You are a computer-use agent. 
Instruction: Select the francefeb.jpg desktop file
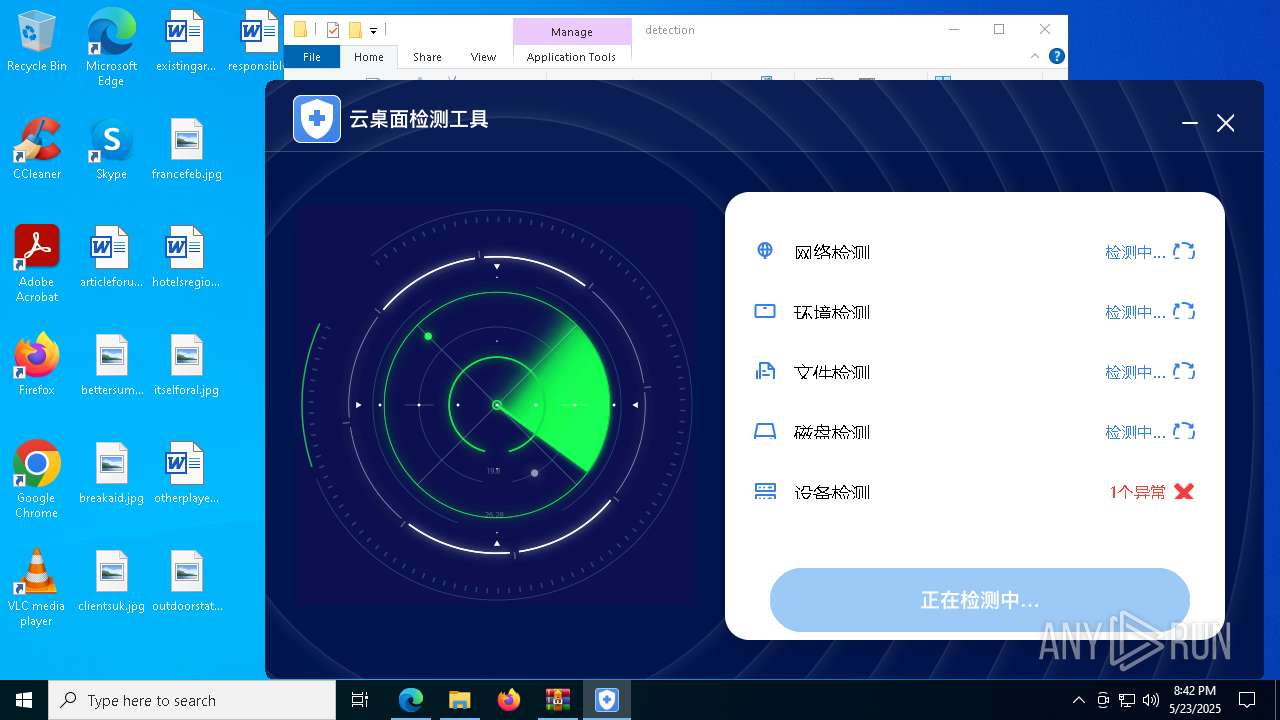(x=187, y=149)
